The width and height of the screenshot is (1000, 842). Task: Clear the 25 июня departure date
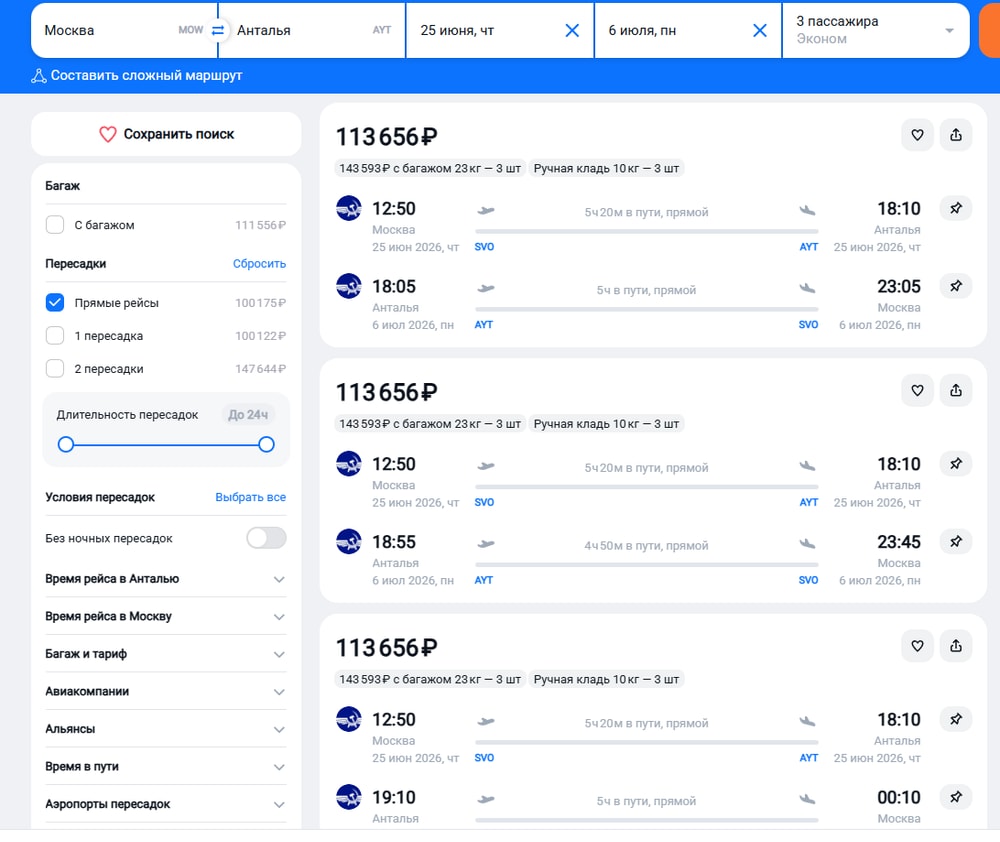click(x=572, y=30)
